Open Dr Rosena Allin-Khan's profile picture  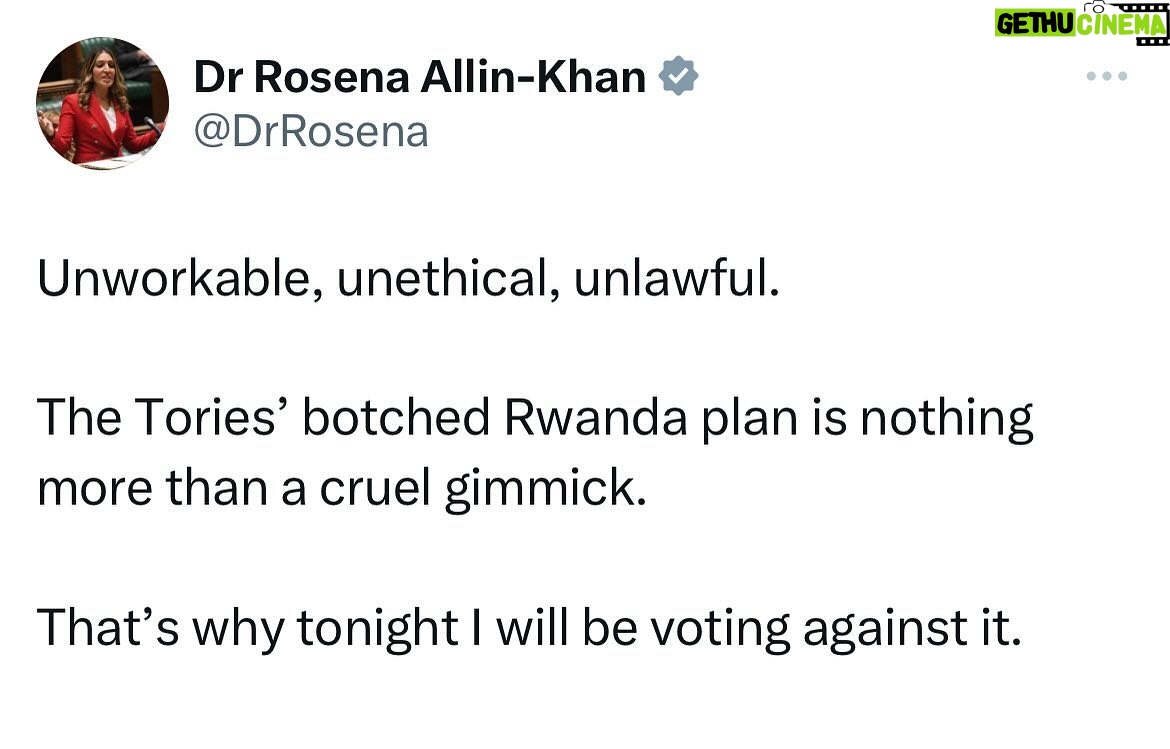102,103
